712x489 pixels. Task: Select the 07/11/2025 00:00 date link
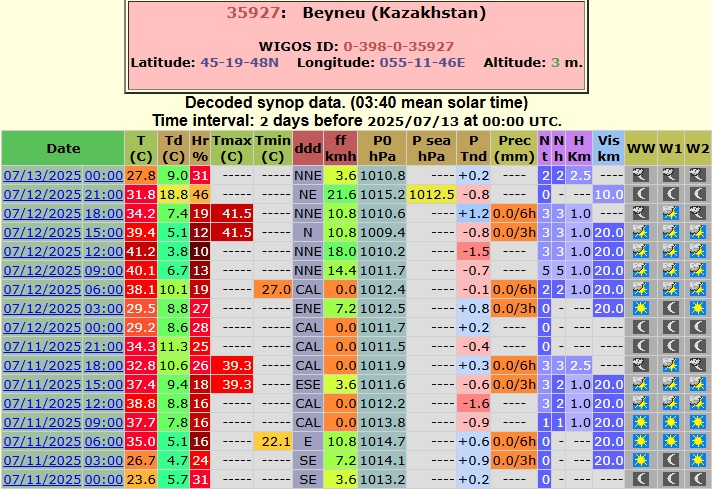tap(42, 479)
